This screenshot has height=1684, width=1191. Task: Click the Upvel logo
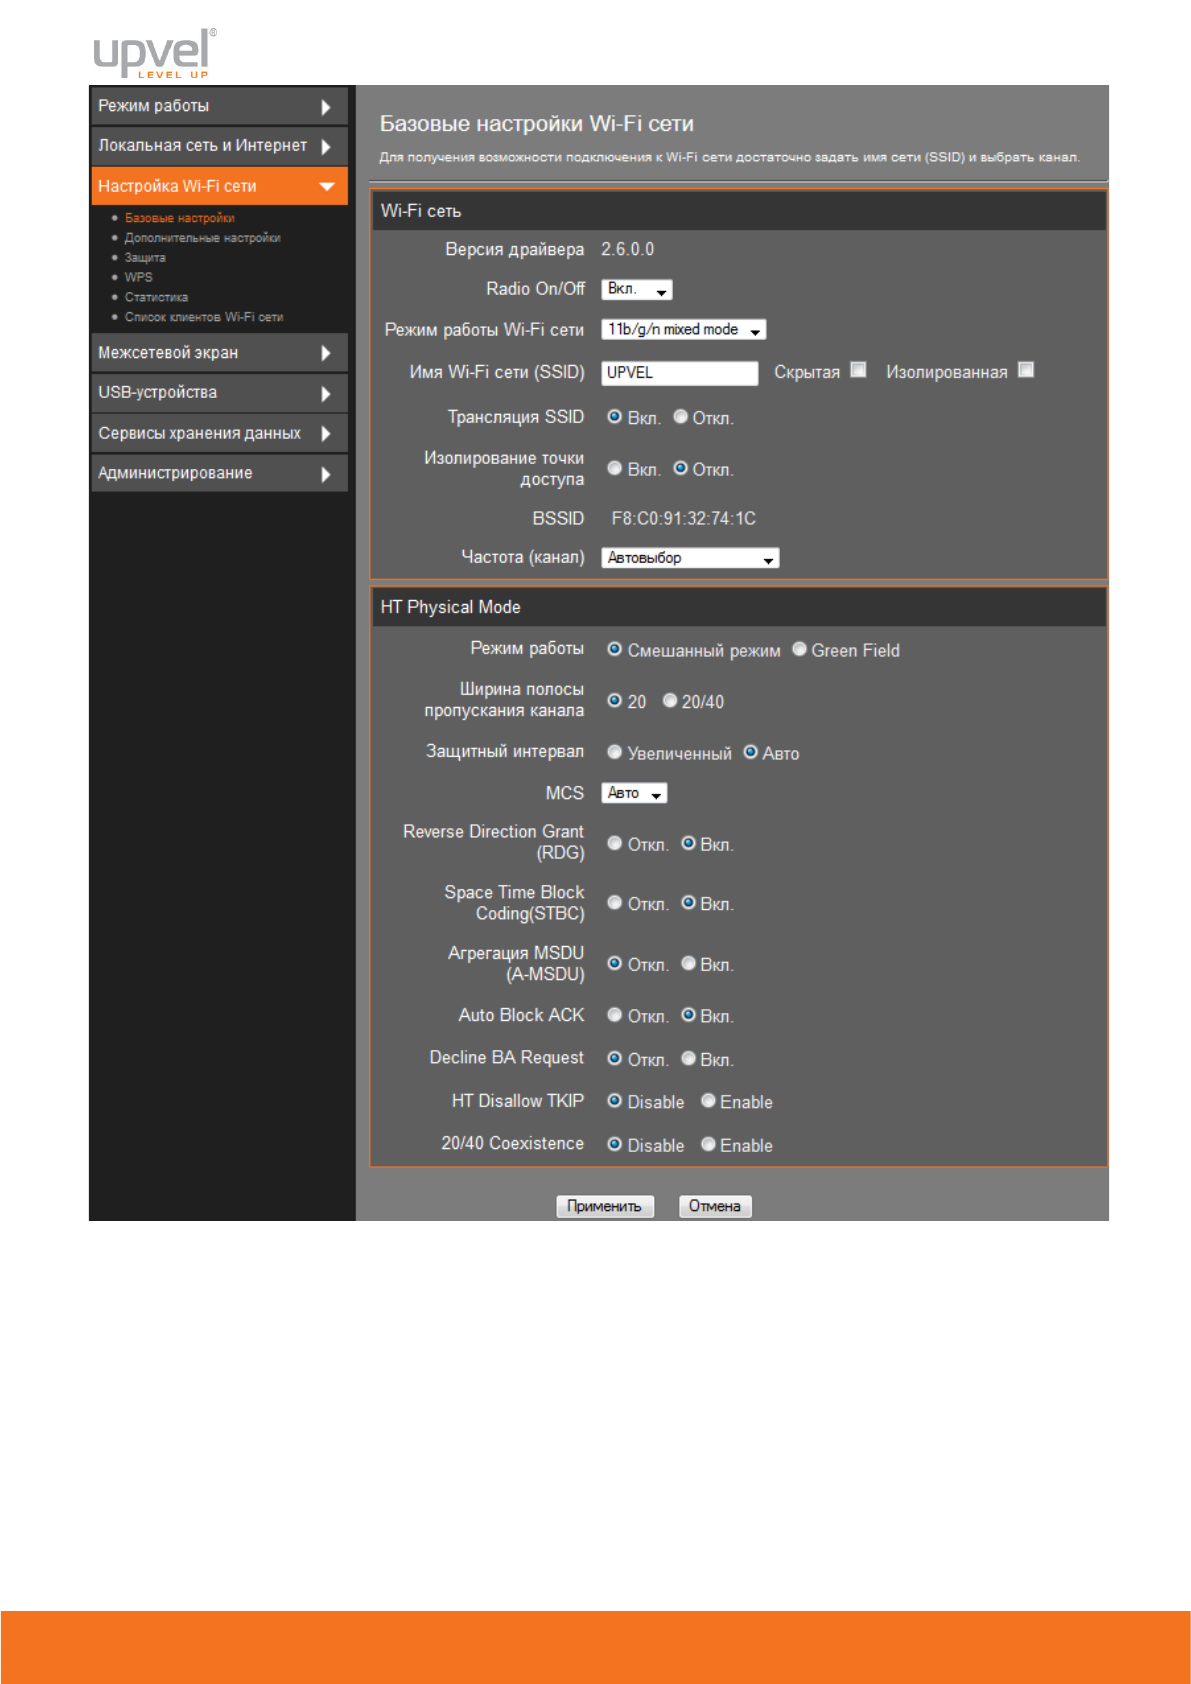[x=154, y=53]
